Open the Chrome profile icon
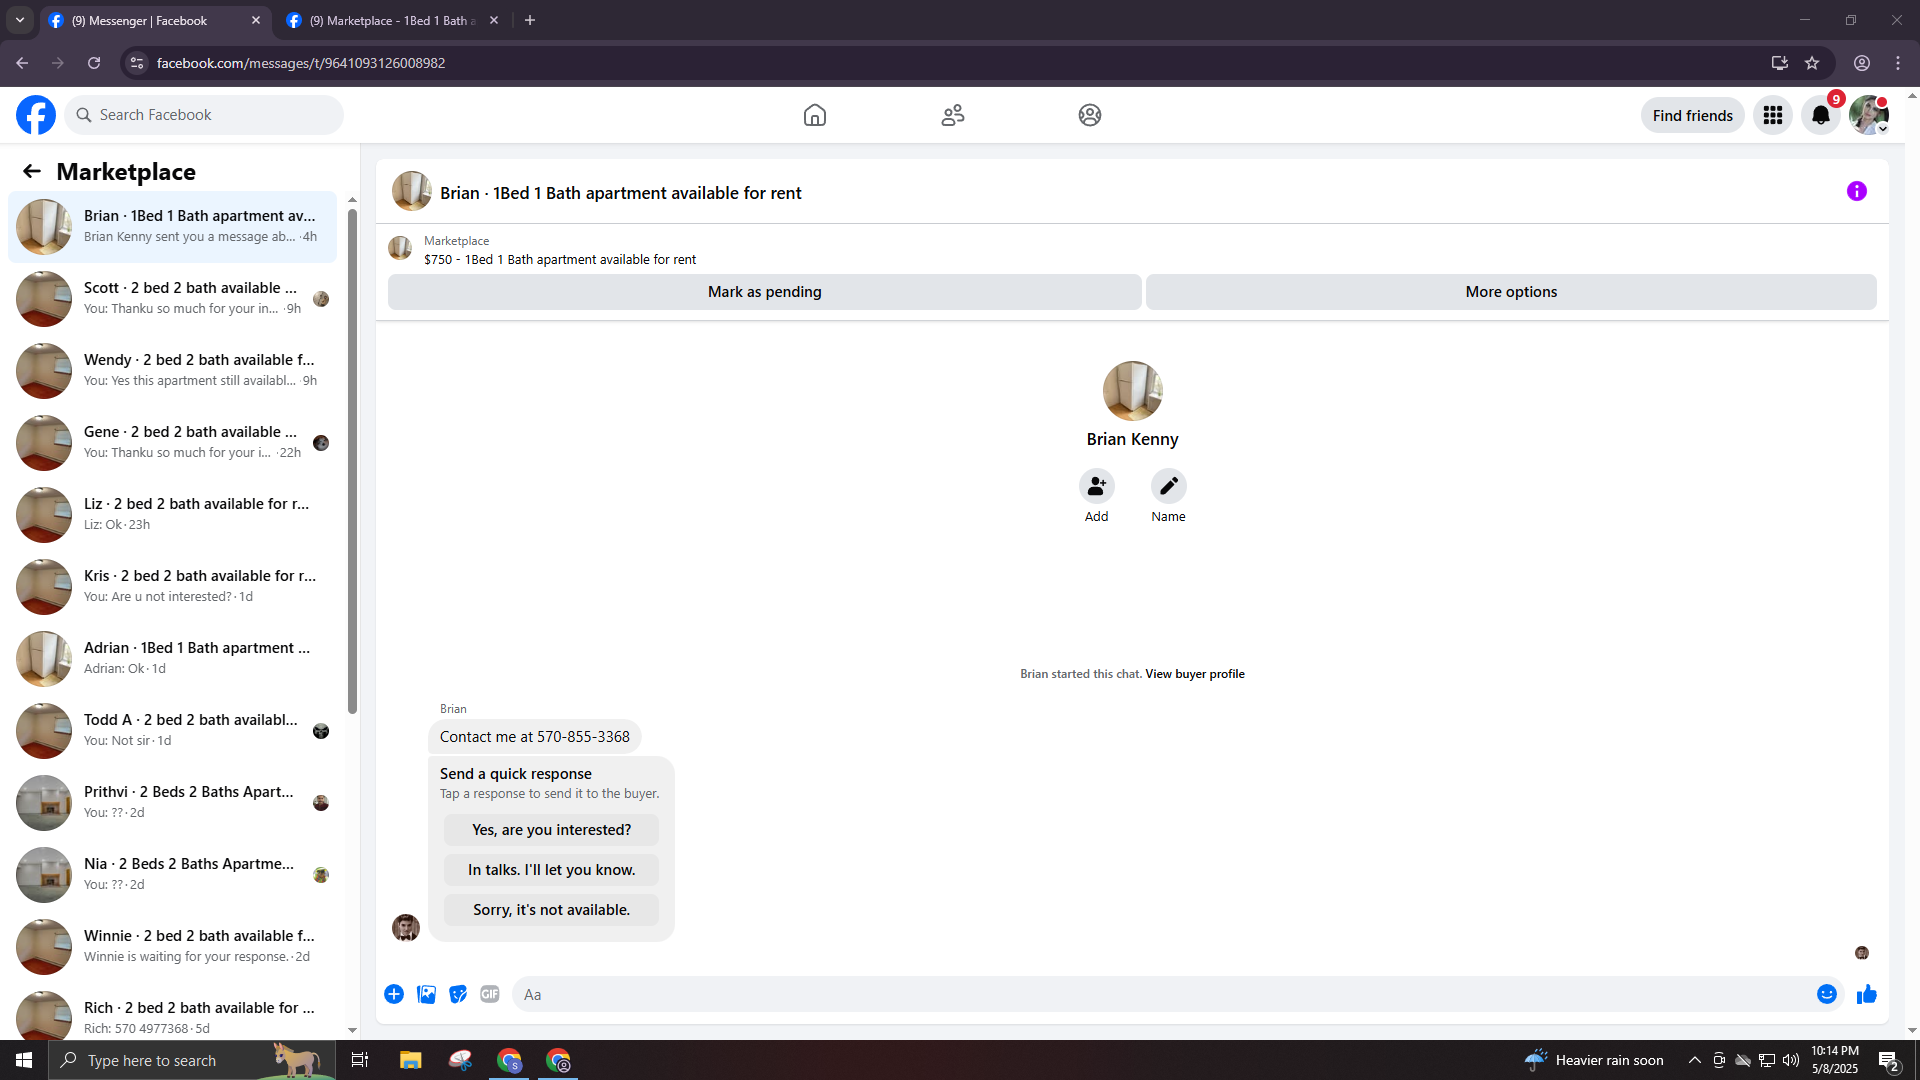 (1862, 63)
